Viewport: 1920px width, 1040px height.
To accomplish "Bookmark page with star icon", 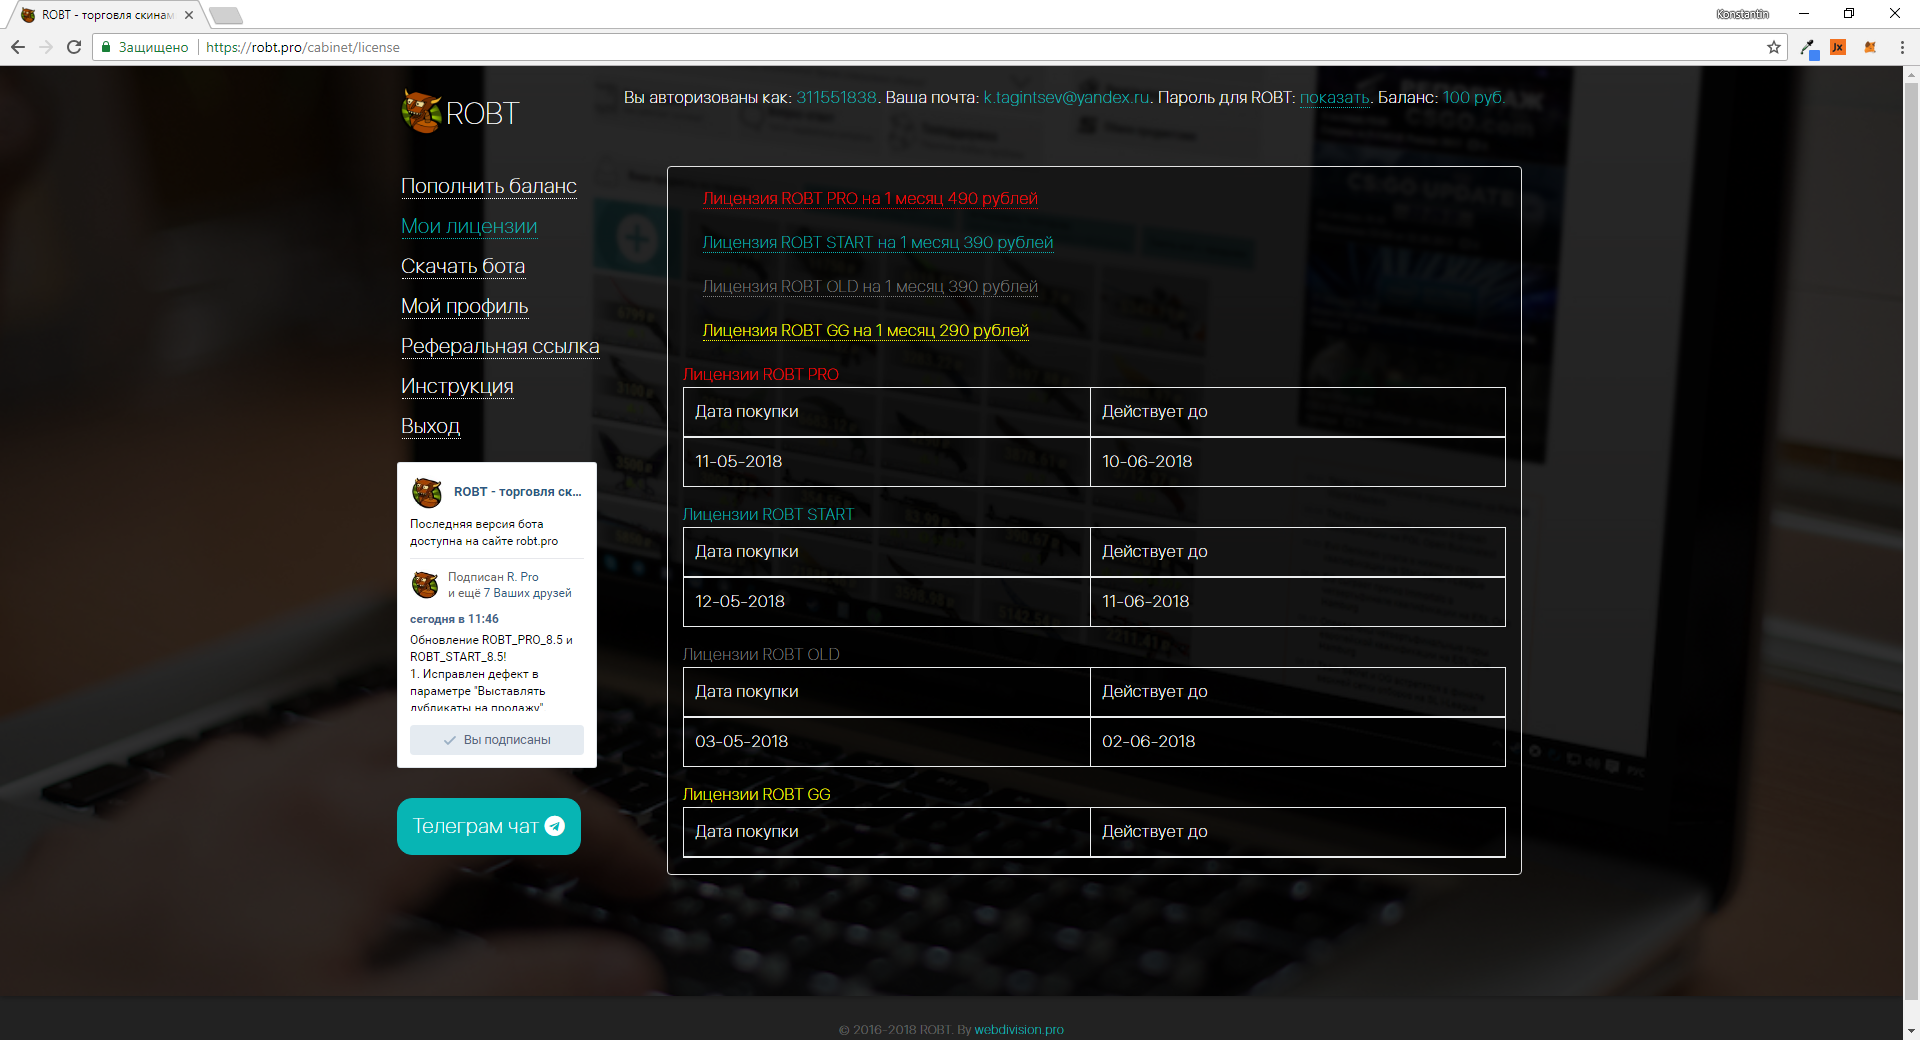I will (x=1774, y=47).
